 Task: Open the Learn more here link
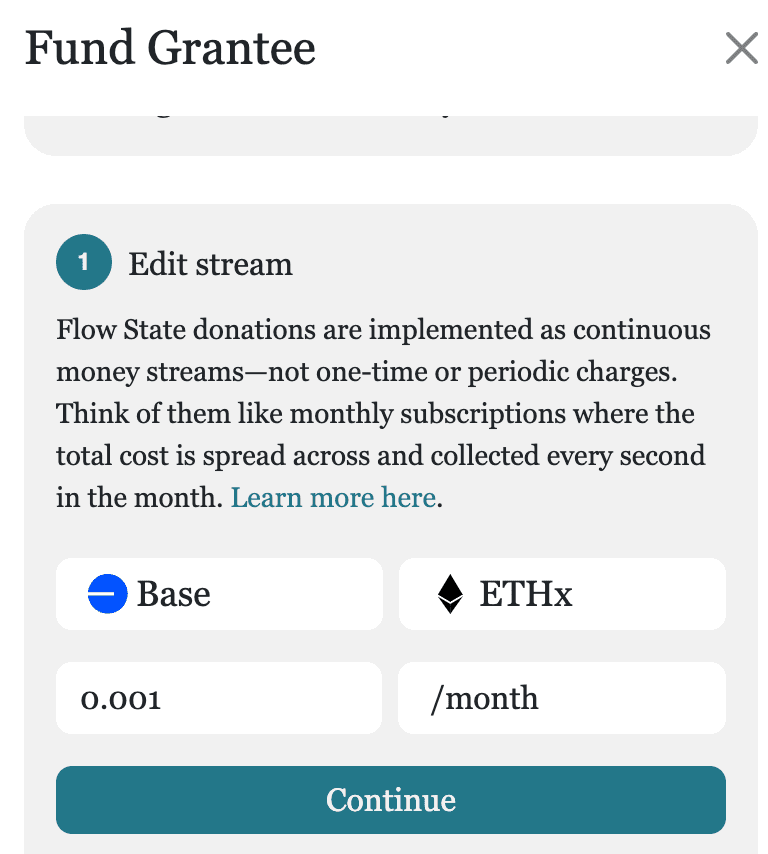tap(333, 497)
